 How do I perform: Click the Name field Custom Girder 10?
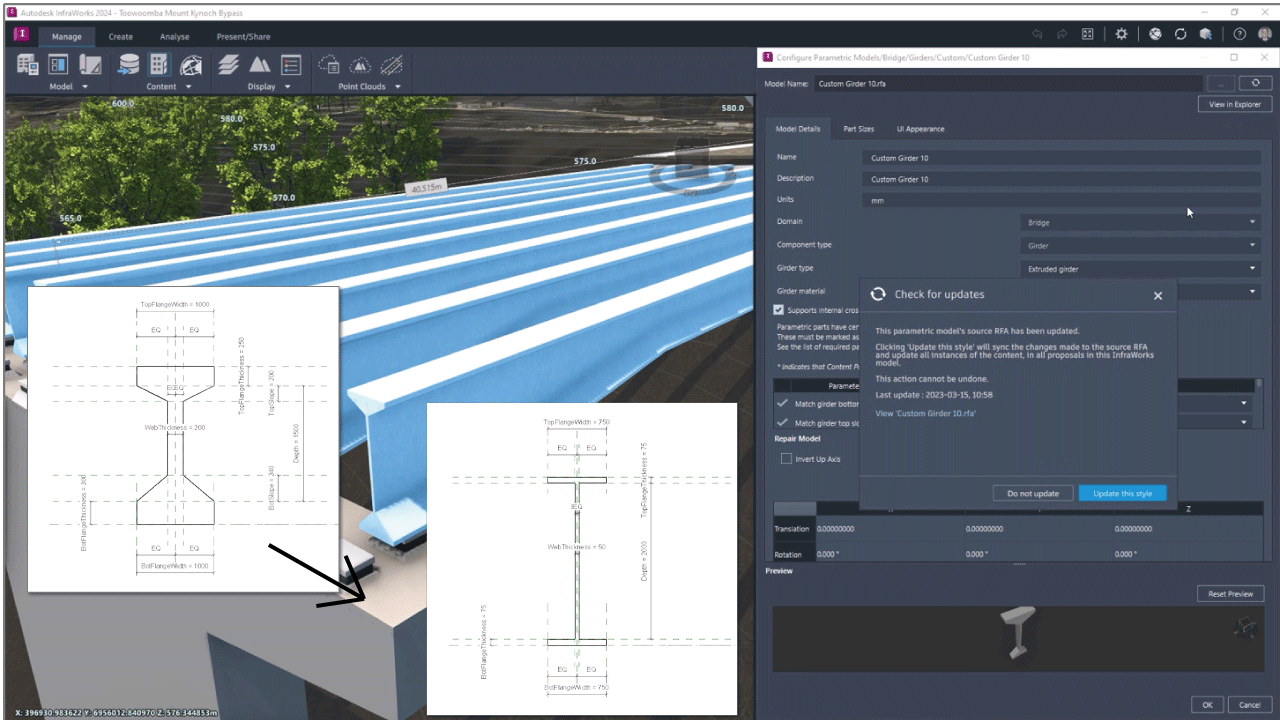coord(1061,158)
